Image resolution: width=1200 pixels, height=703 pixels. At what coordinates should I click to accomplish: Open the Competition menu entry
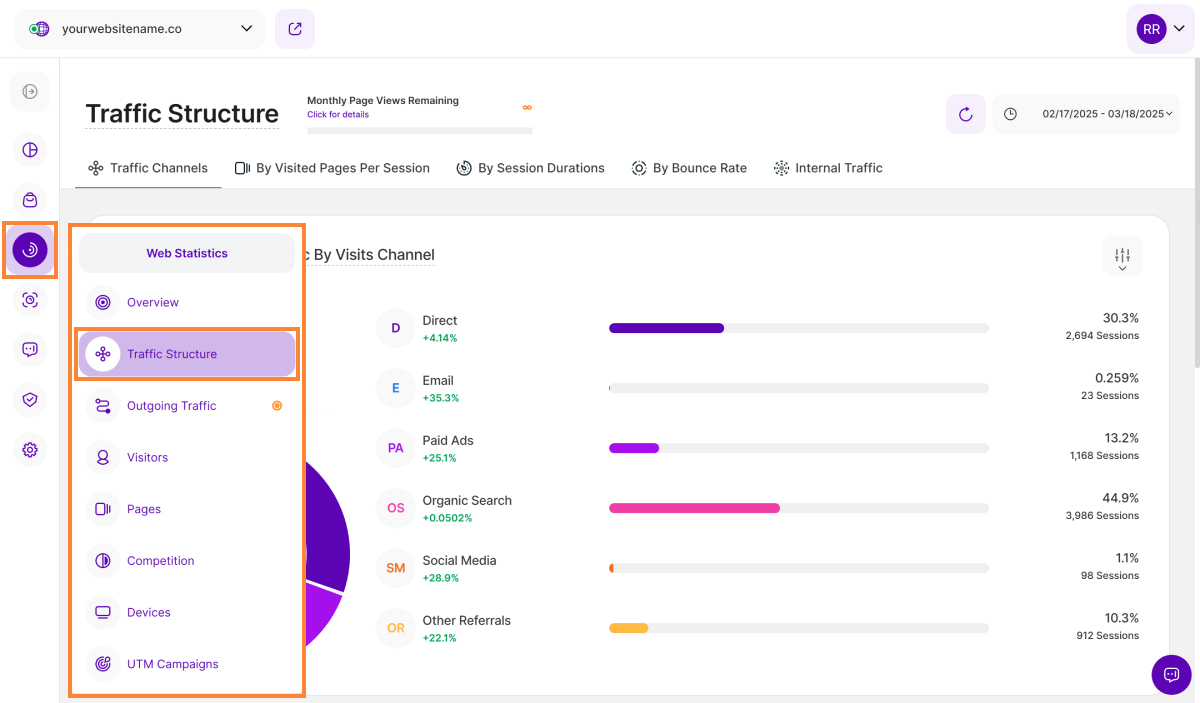[160, 561]
